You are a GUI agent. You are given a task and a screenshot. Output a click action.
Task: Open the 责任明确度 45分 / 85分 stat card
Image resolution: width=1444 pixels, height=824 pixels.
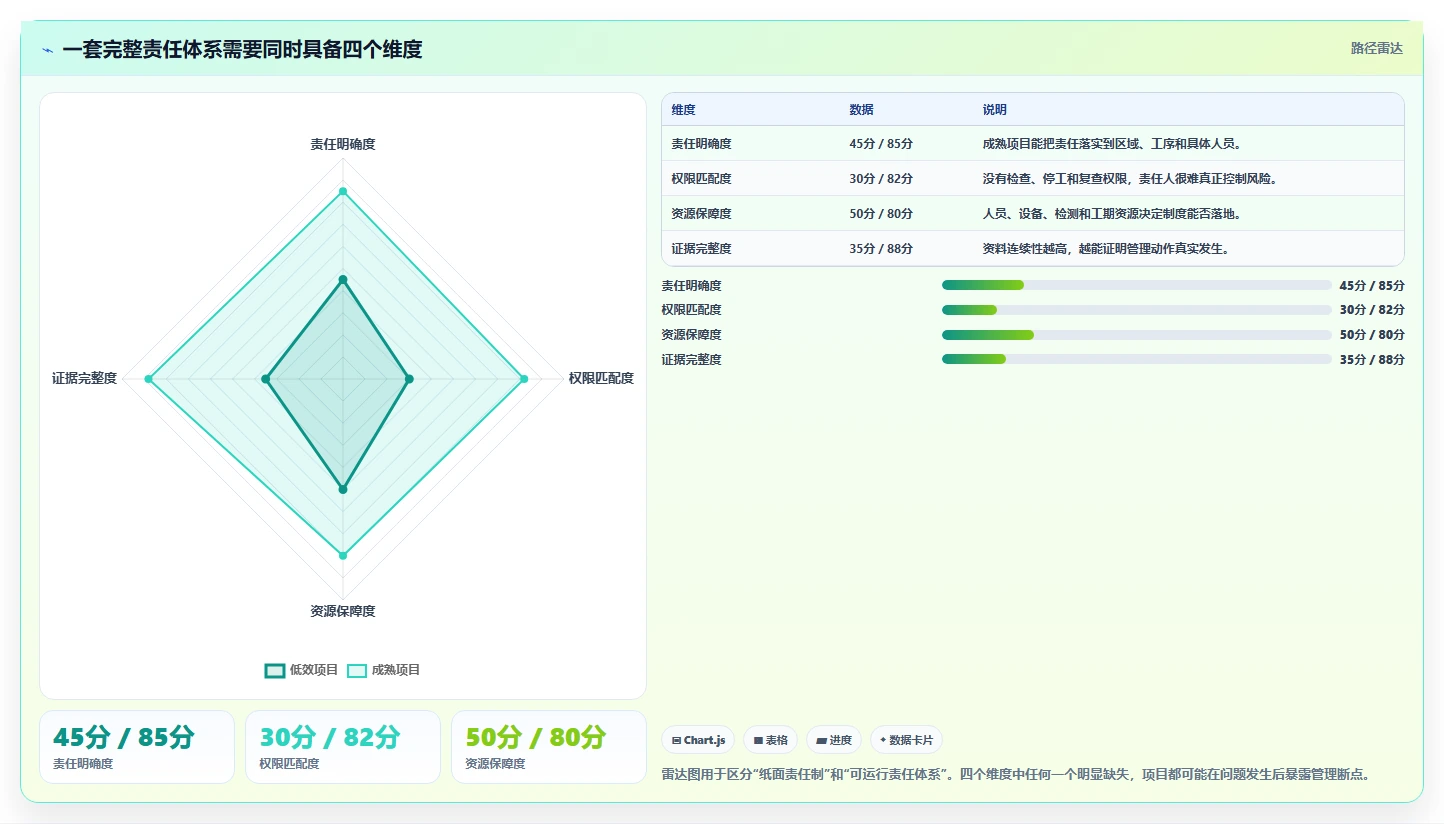137,747
